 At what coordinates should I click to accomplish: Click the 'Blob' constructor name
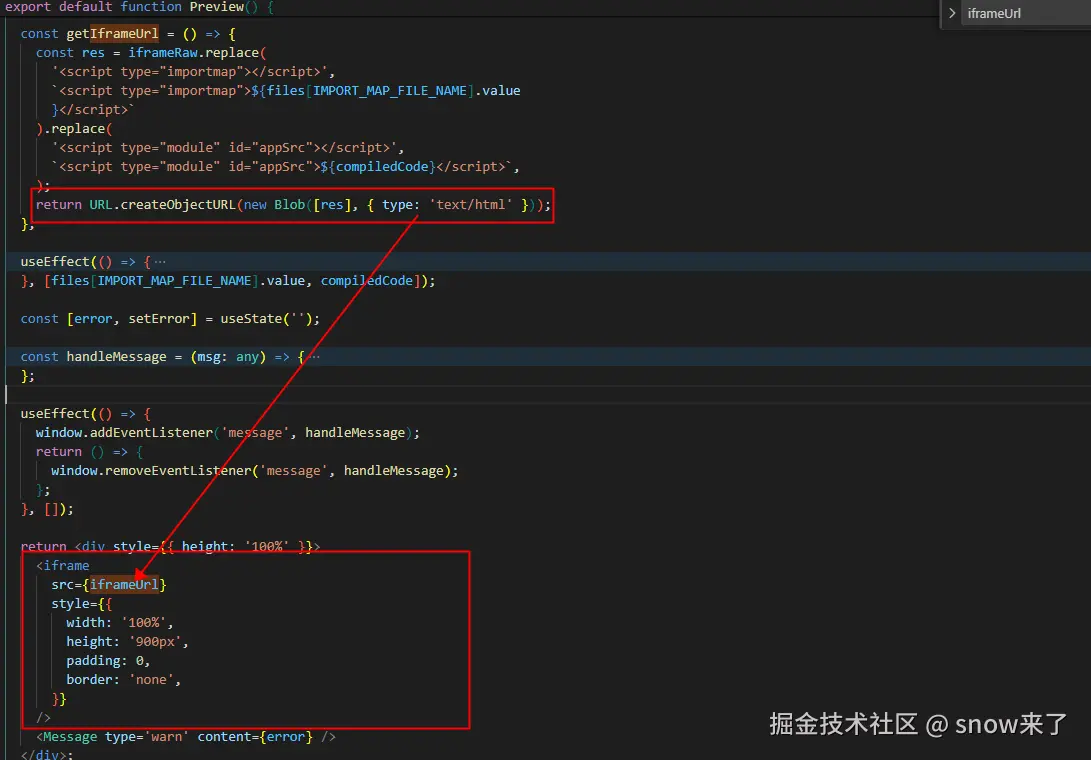coord(289,205)
